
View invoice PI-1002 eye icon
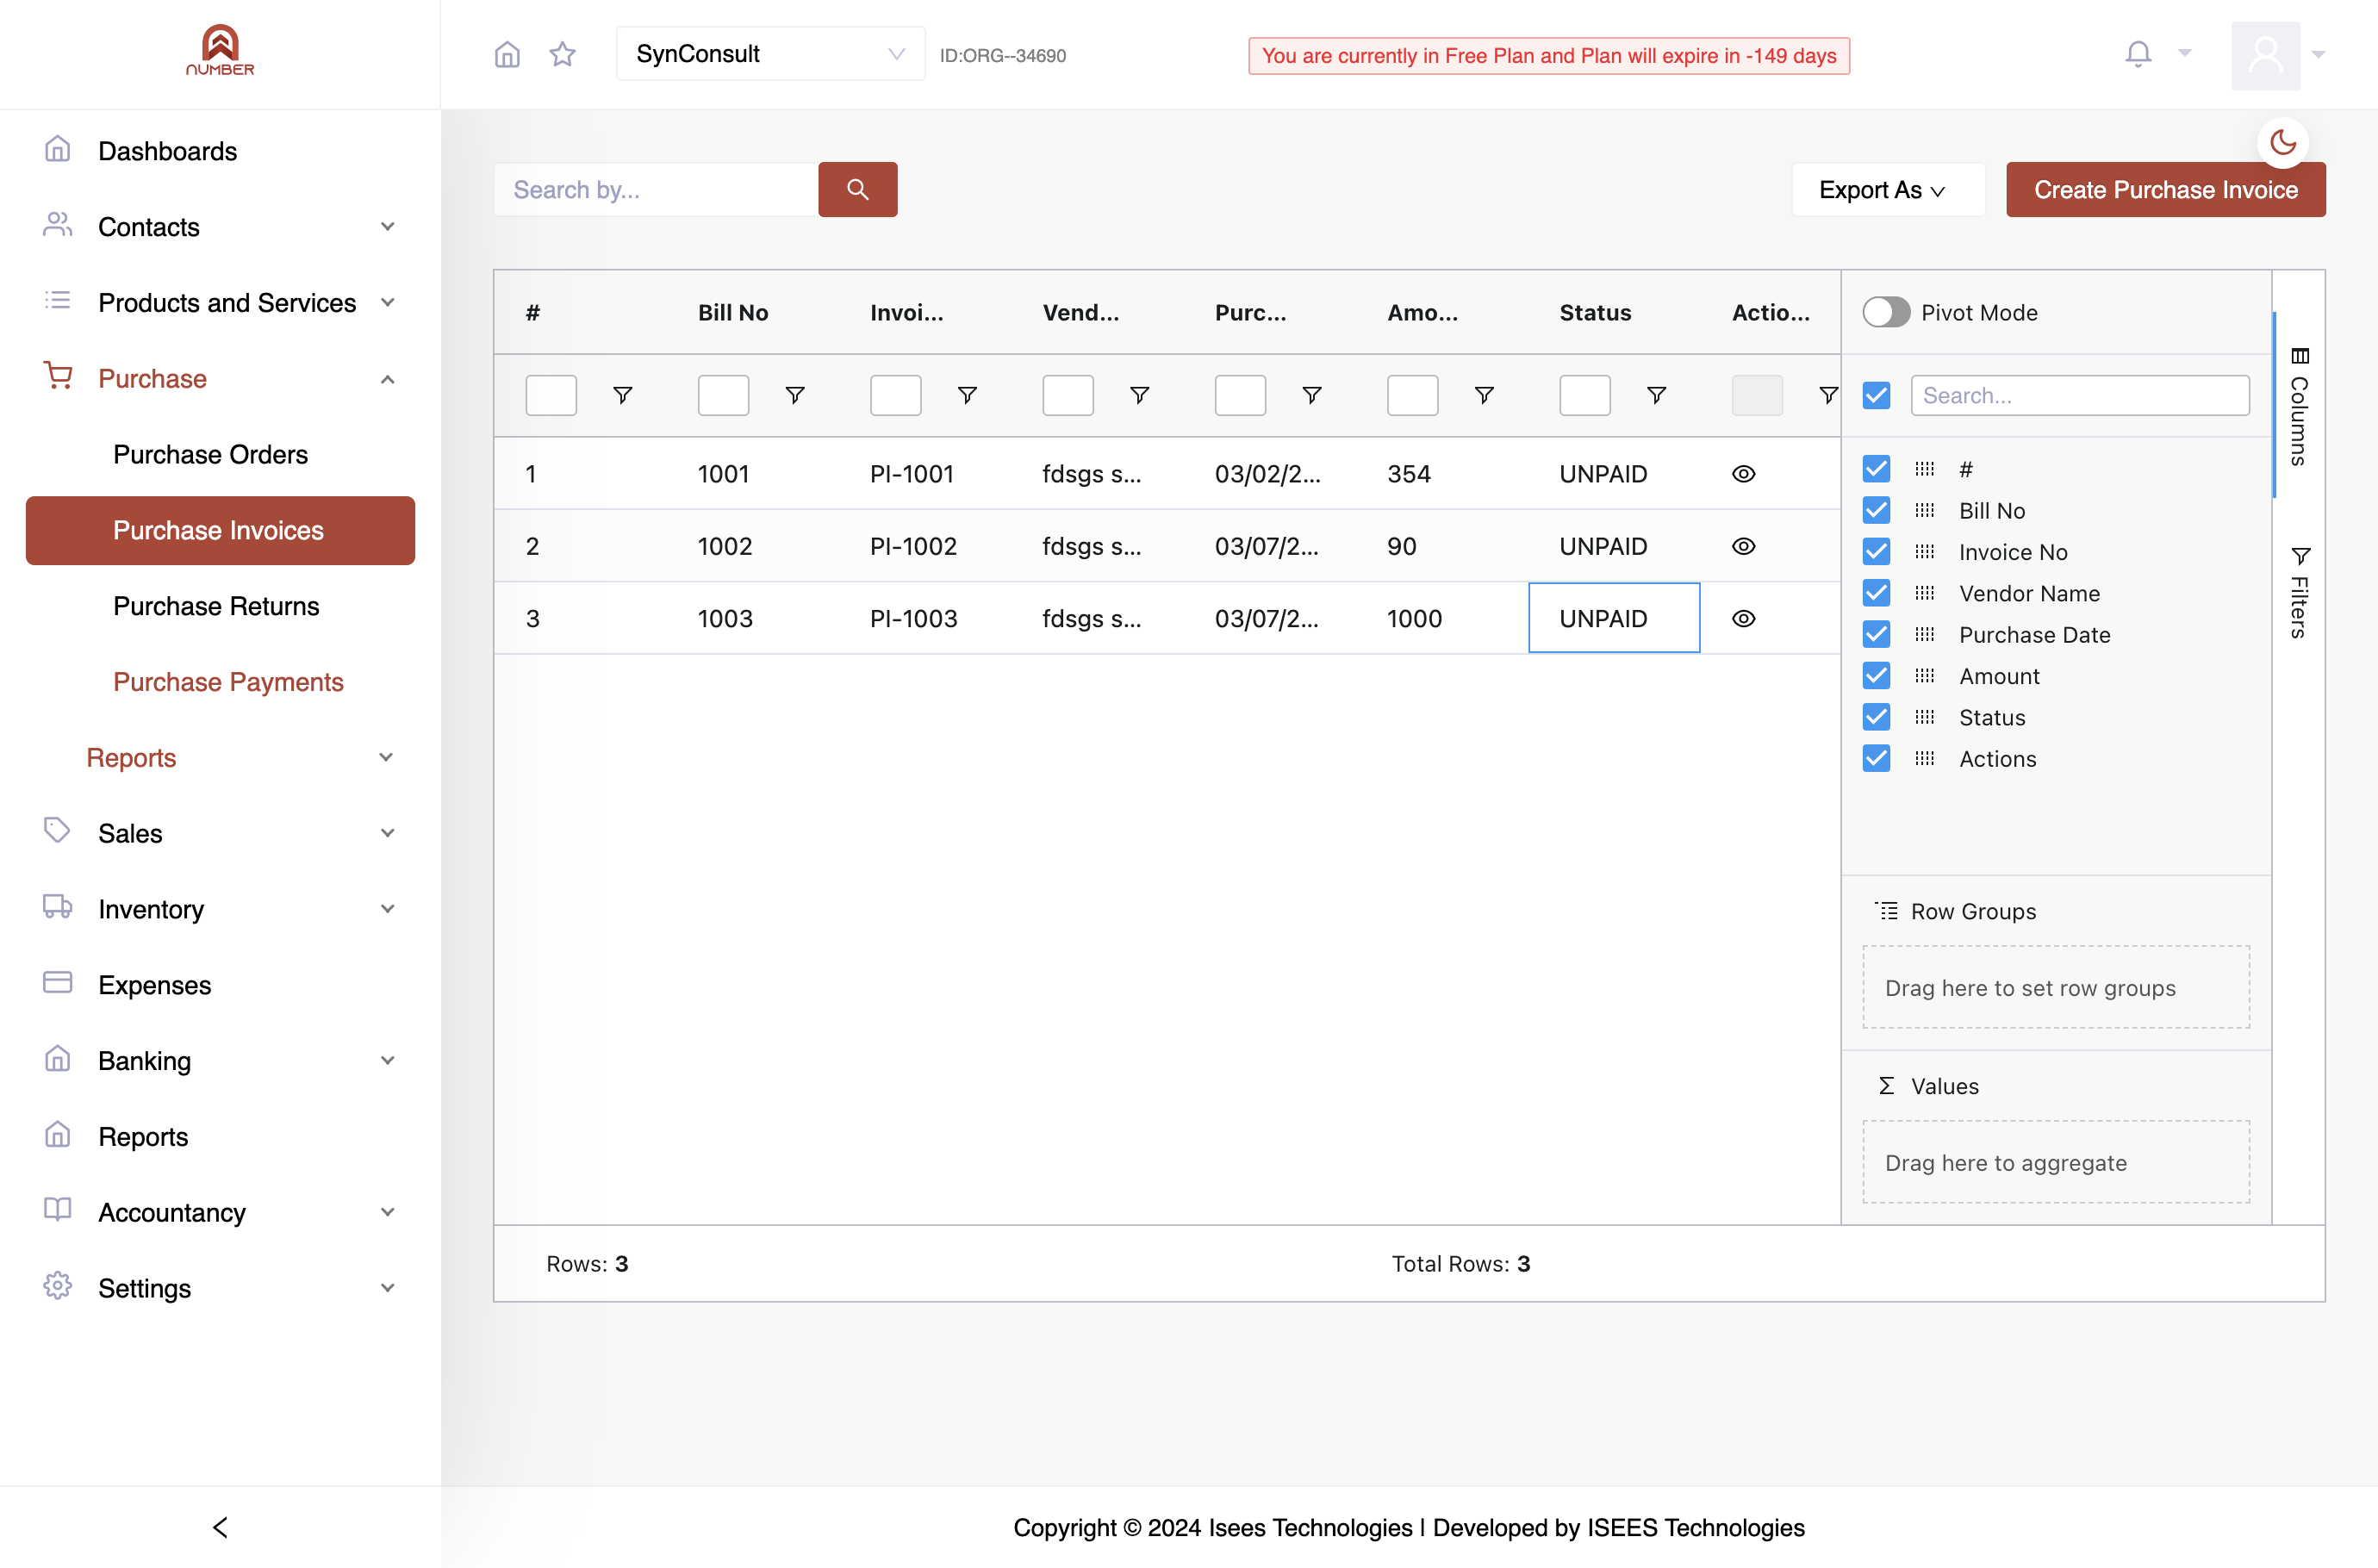[x=1743, y=546]
